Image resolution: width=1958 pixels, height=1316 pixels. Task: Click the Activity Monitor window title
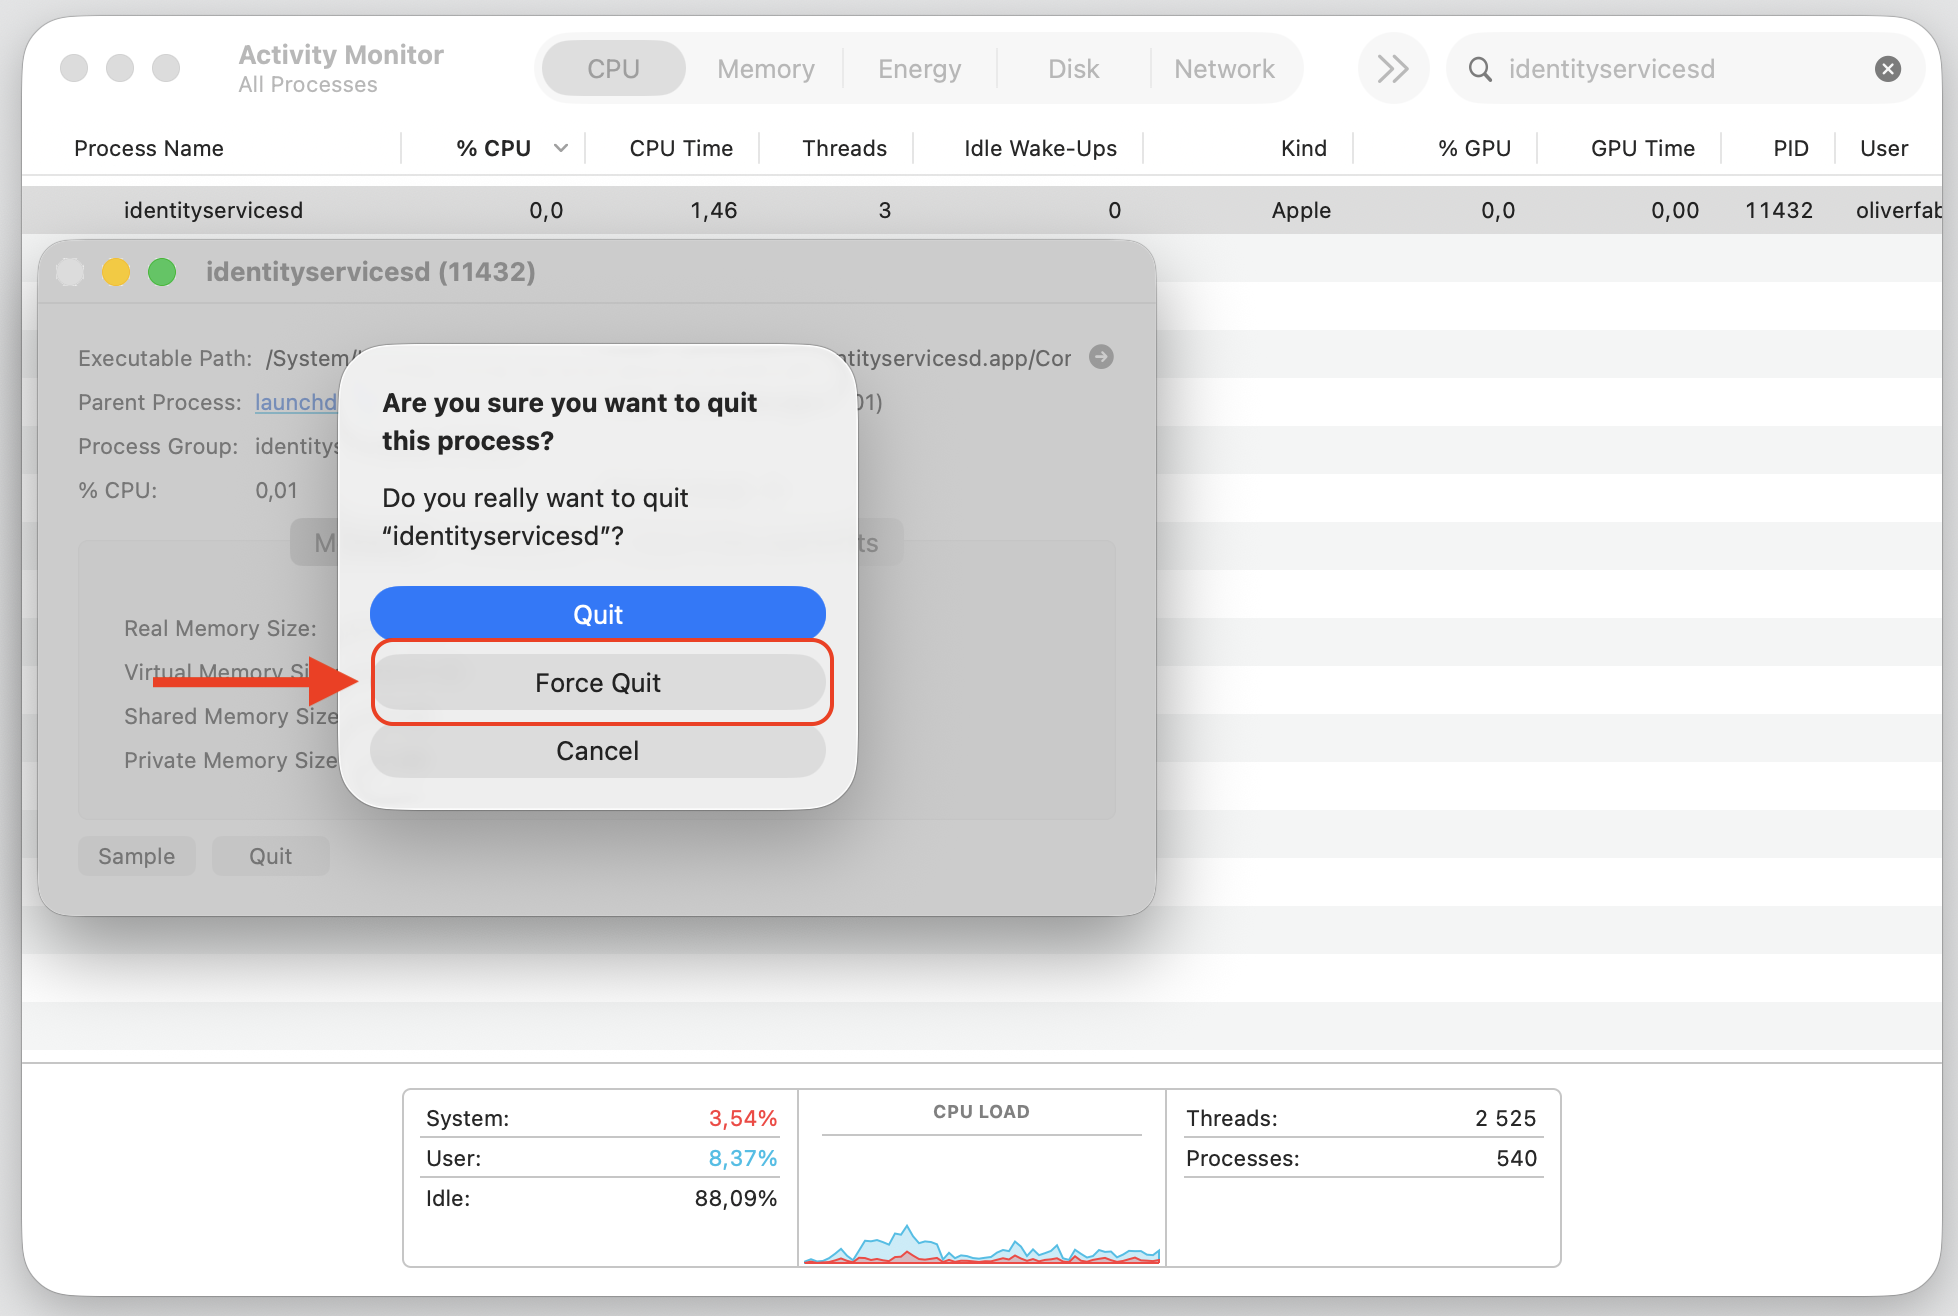(x=341, y=54)
